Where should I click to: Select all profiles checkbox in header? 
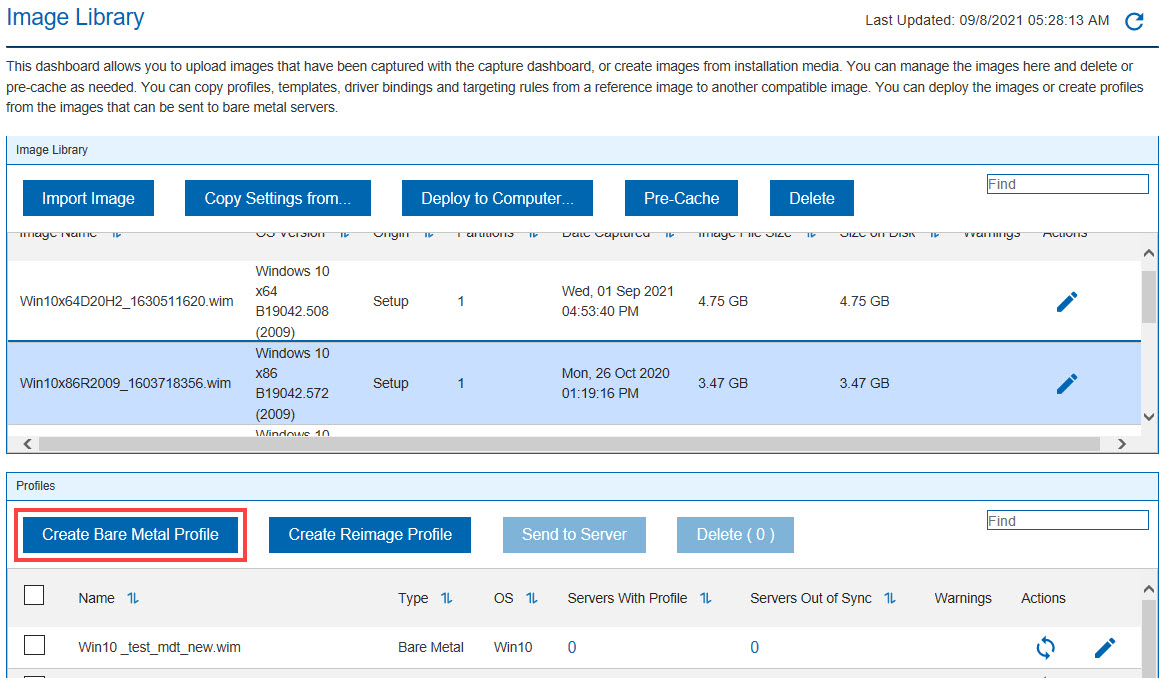click(x=34, y=596)
